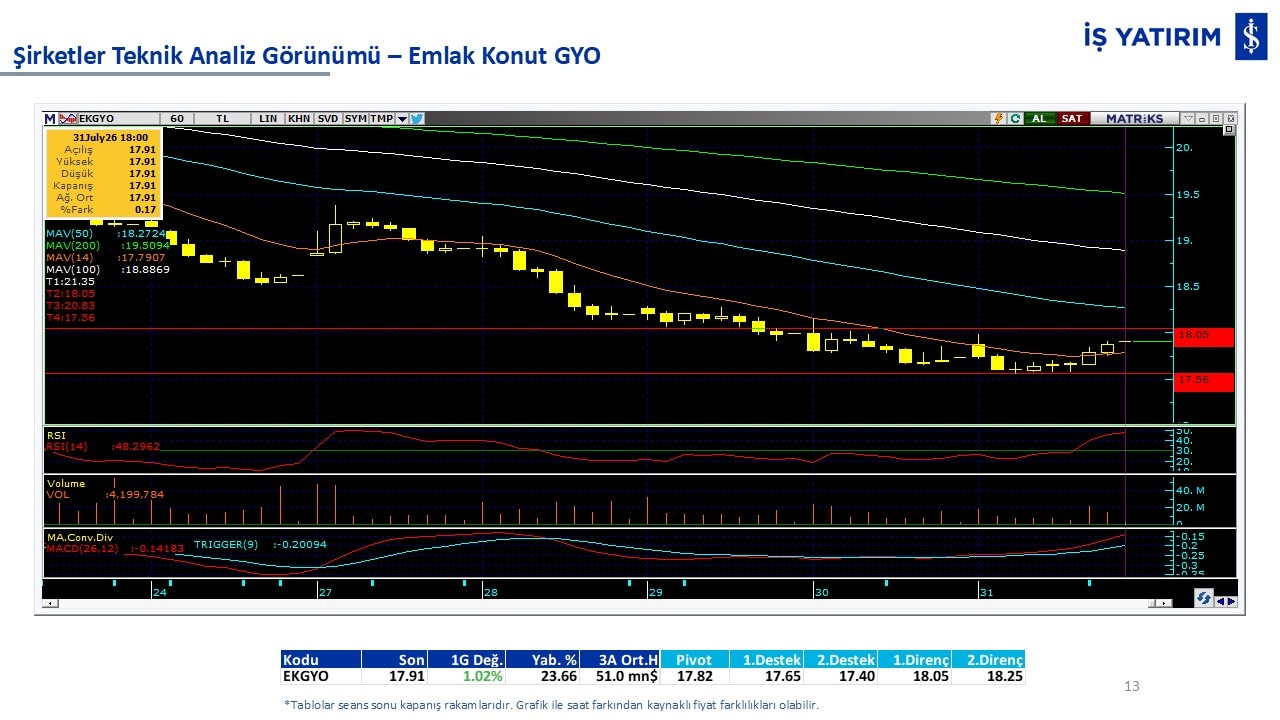Click the MATRIKS brand button
The height and width of the screenshot is (720, 1280).
click(1134, 118)
